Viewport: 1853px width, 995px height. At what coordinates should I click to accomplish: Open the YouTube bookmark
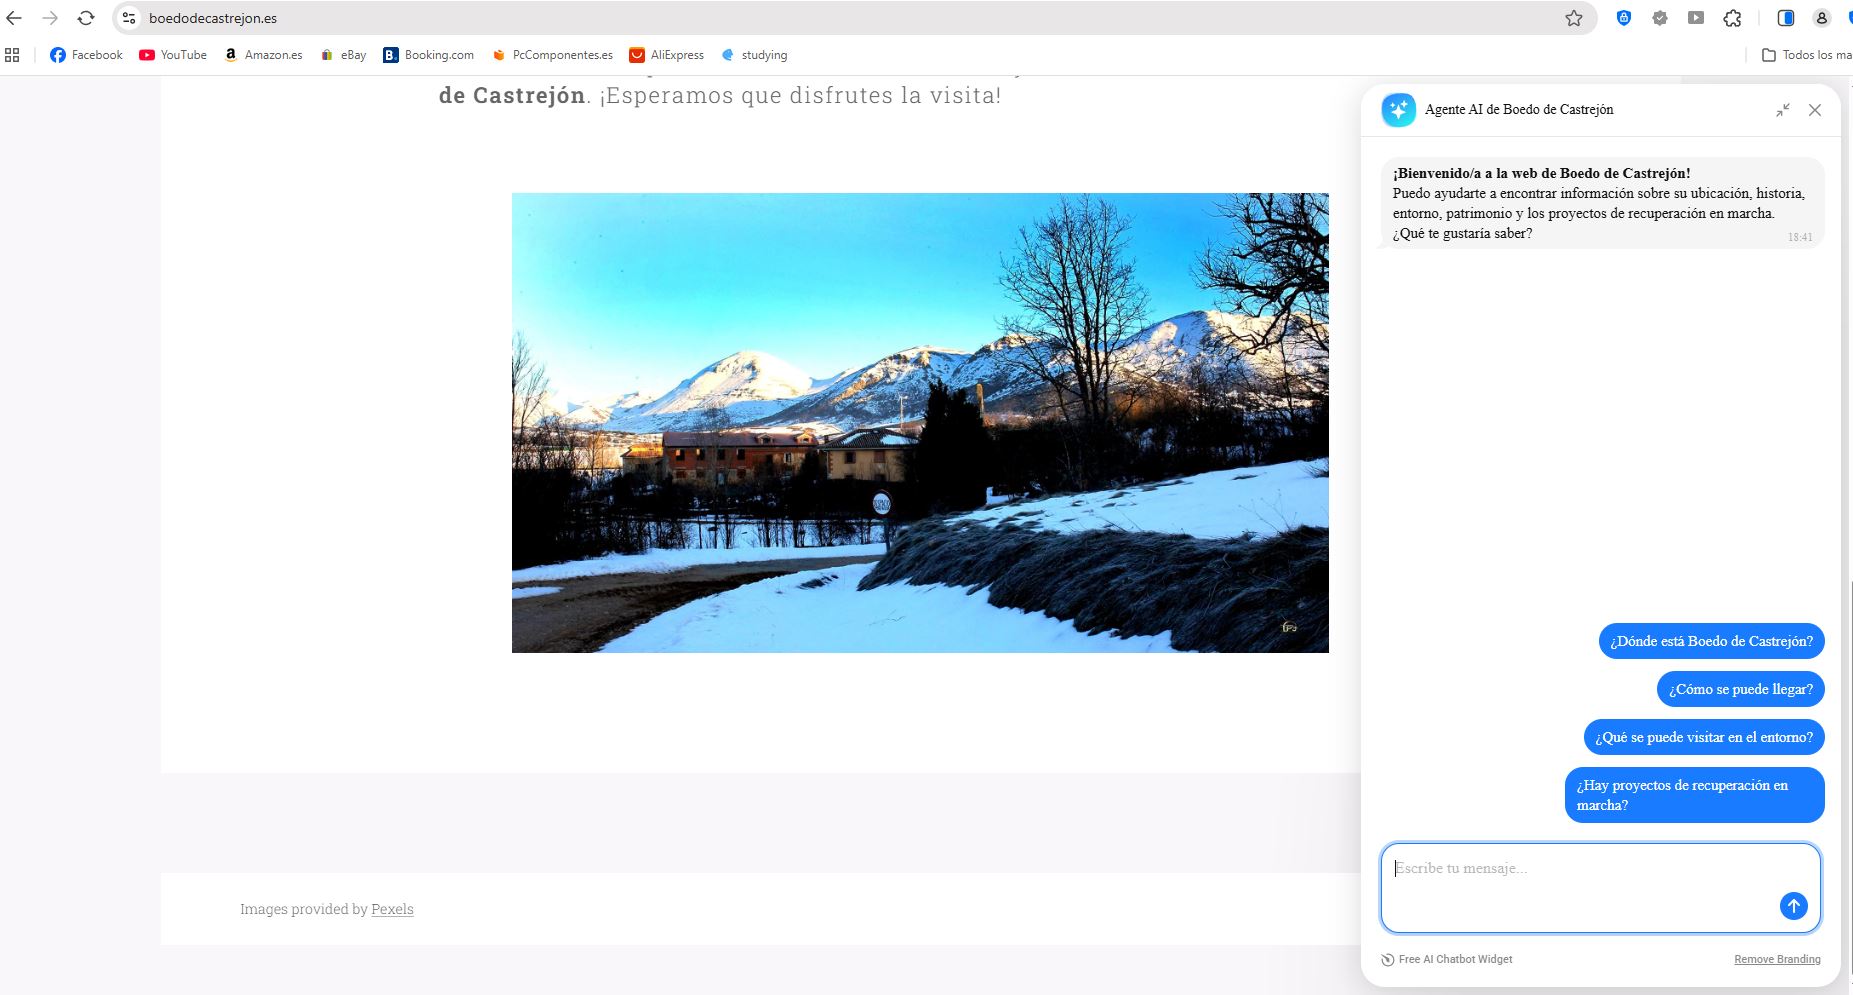[x=173, y=55]
